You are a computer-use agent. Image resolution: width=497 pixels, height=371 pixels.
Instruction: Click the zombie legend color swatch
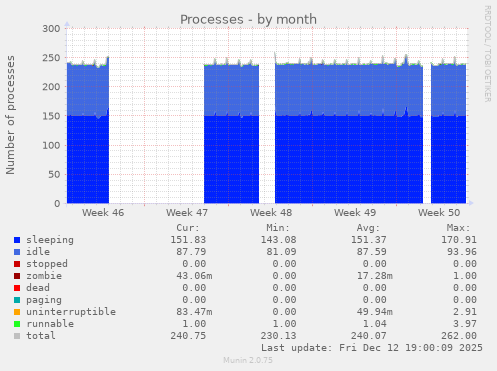pos(17,276)
